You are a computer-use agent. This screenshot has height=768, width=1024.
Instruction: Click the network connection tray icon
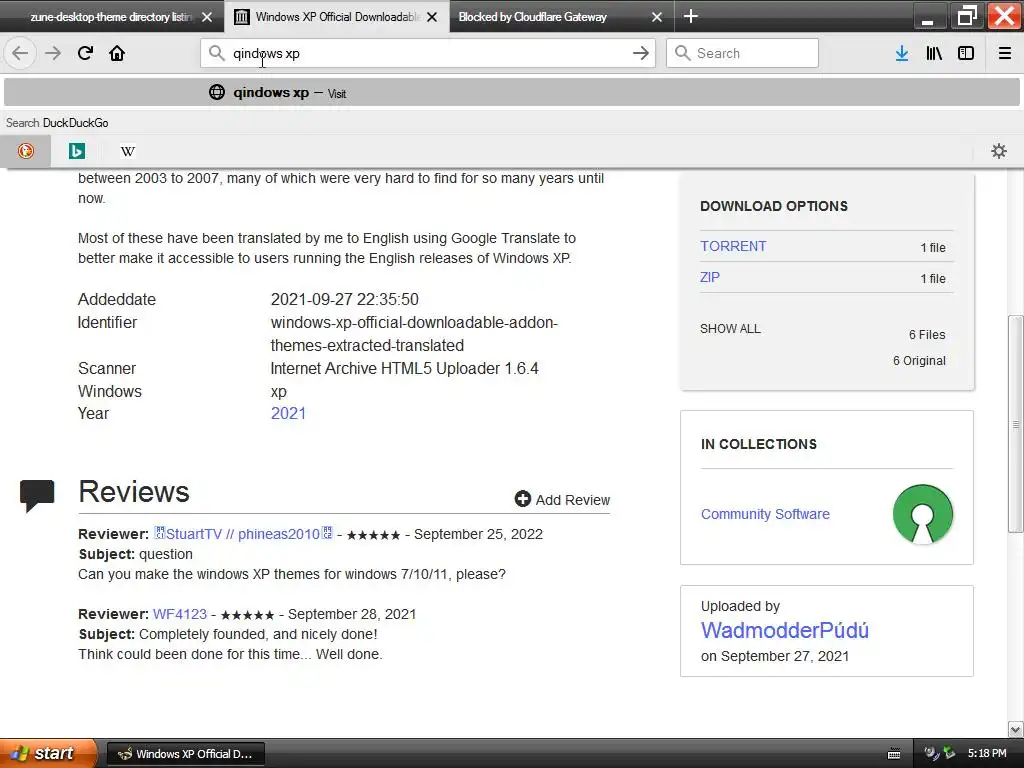click(949, 754)
